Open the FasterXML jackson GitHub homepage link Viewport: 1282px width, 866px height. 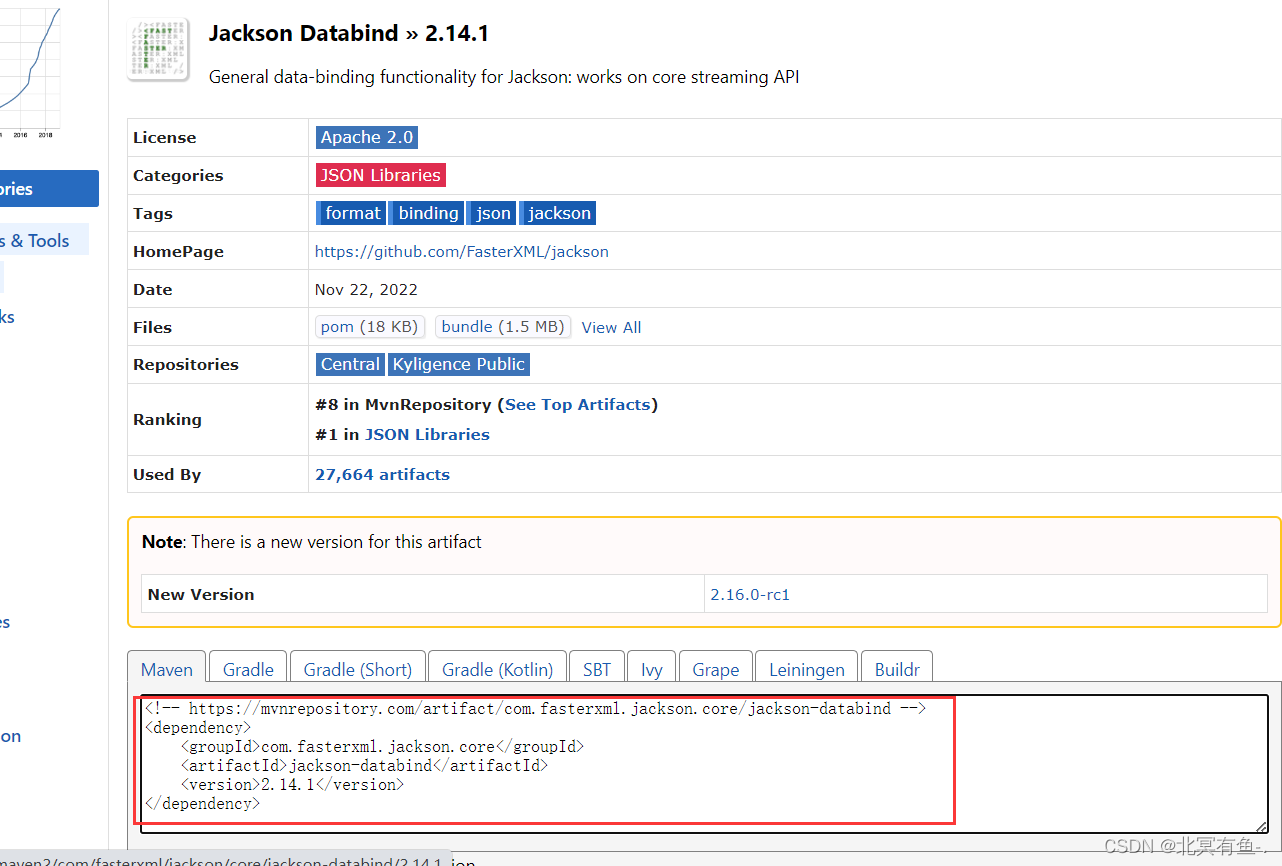click(461, 251)
